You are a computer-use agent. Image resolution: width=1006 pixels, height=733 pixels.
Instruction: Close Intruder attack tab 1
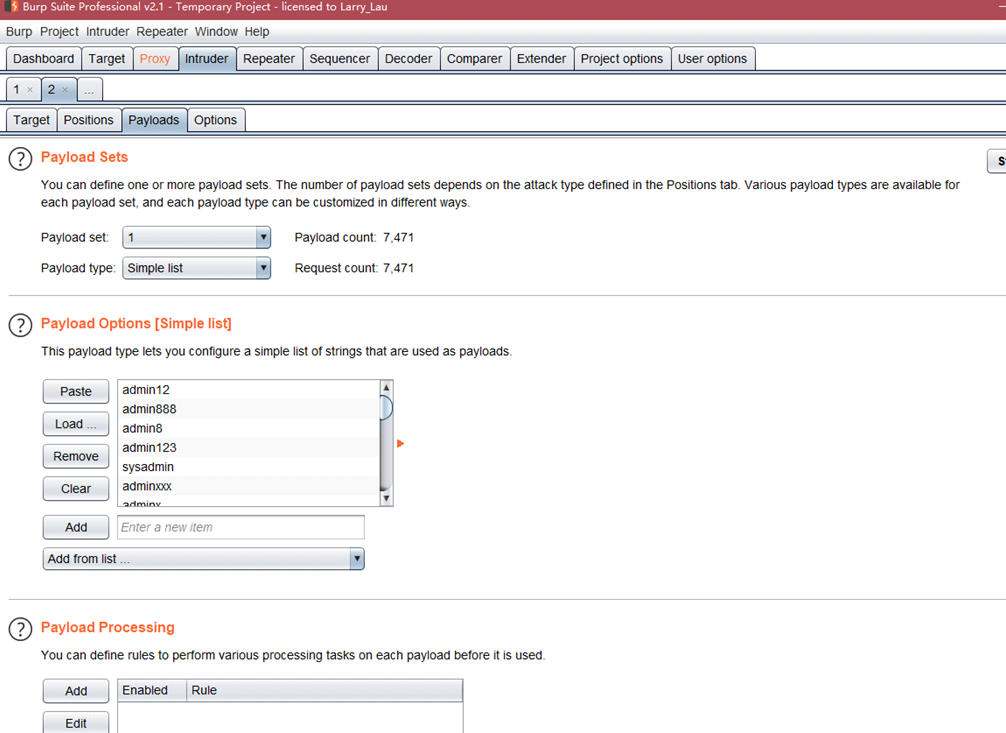30,90
